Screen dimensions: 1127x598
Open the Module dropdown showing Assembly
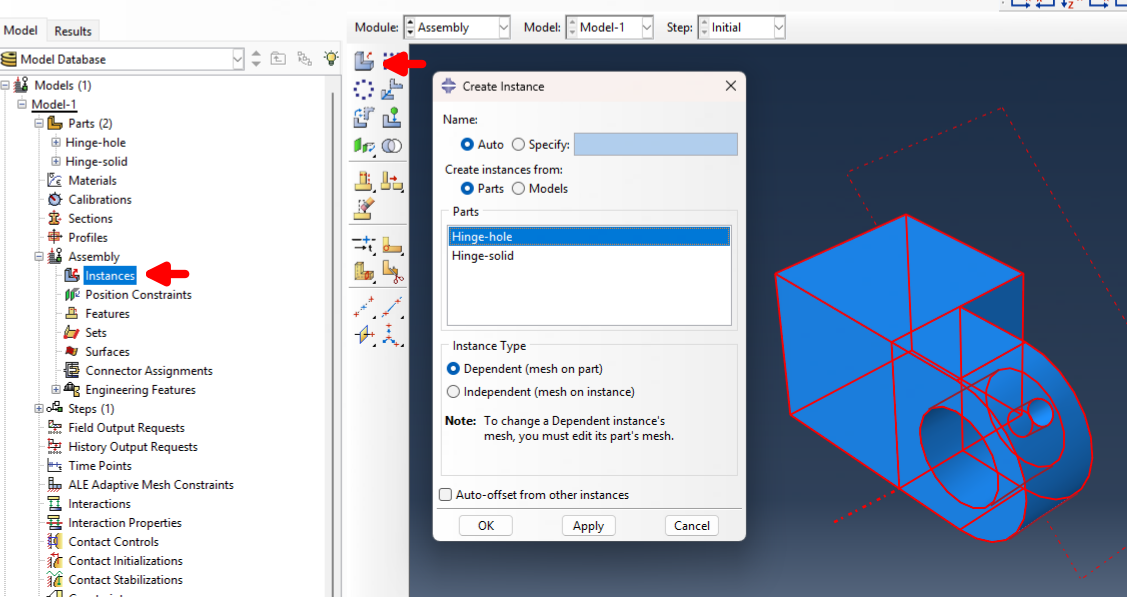point(456,27)
